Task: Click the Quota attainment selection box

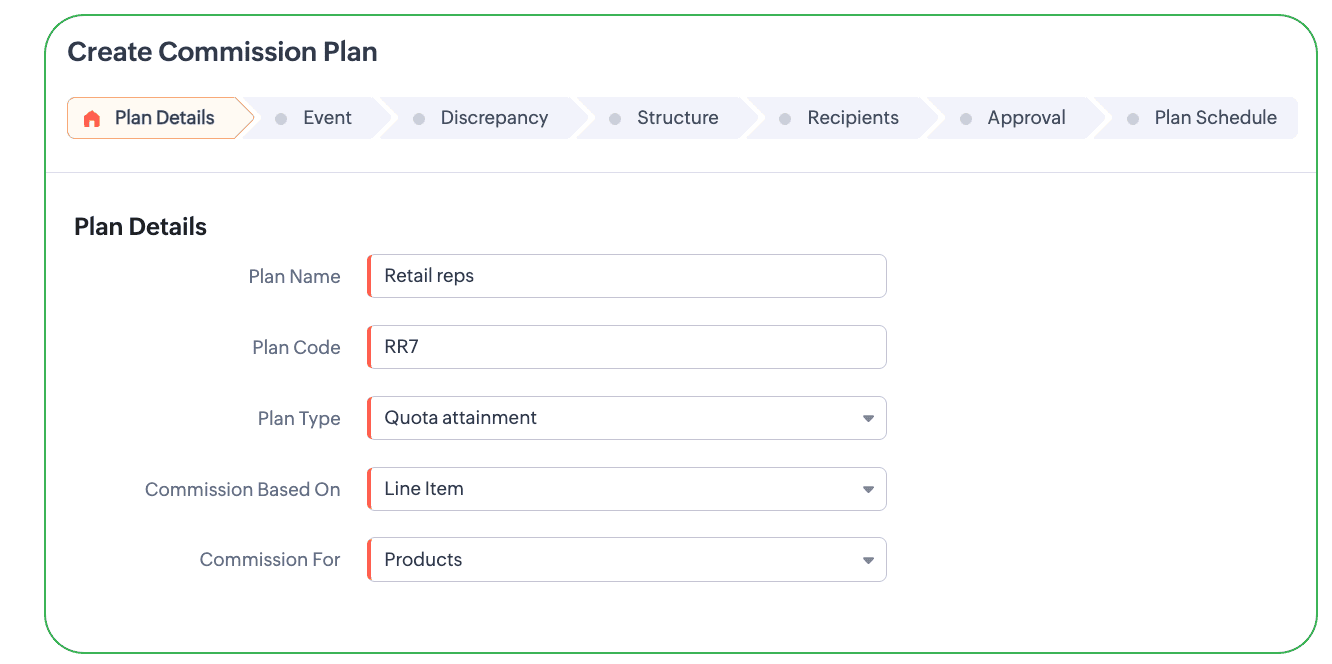Action: [x=627, y=418]
